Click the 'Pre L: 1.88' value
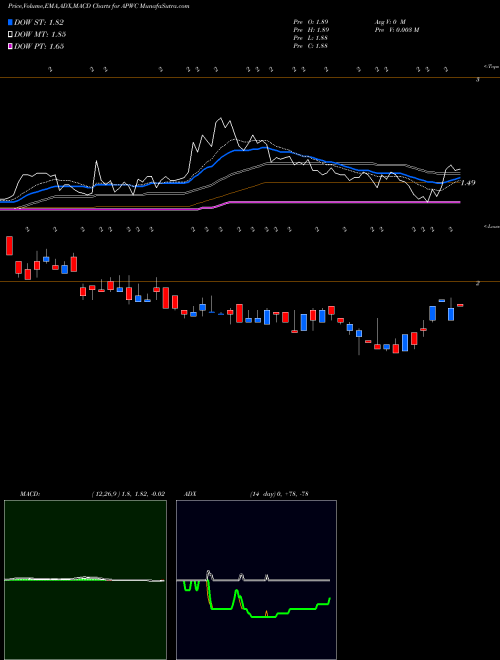The image size is (500, 660). click(311, 38)
